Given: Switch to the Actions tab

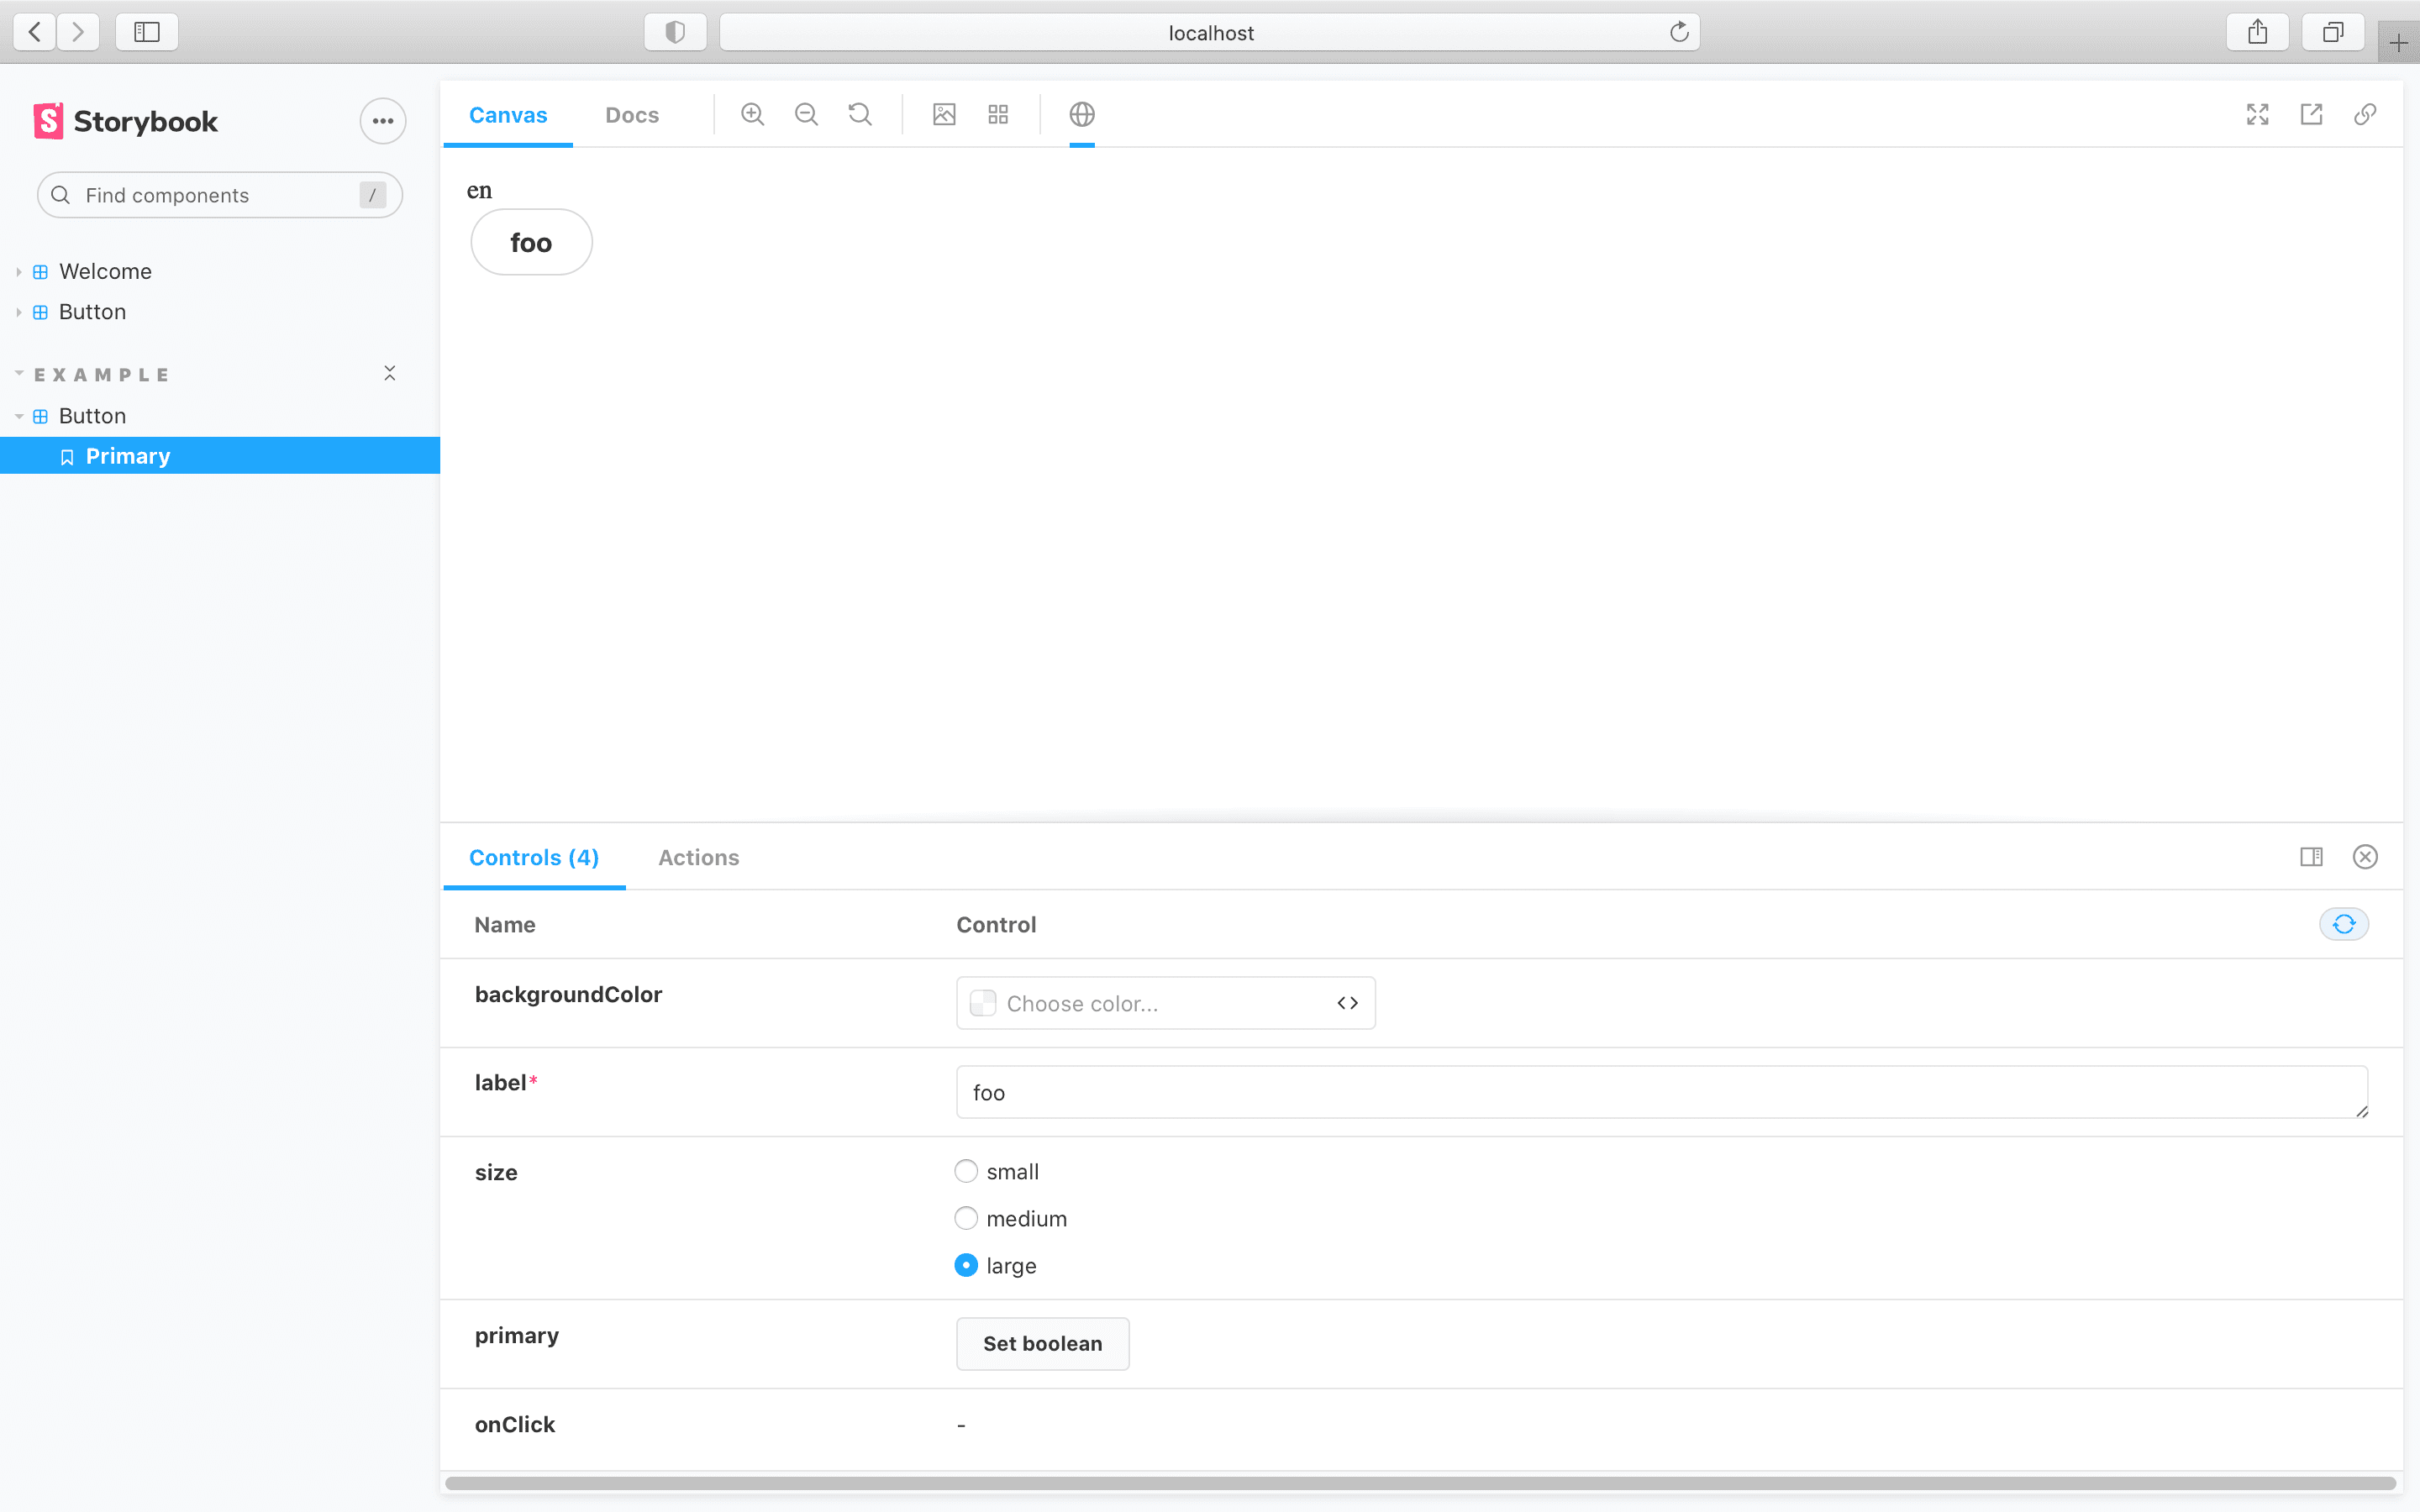Looking at the screenshot, I should coord(697,857).
